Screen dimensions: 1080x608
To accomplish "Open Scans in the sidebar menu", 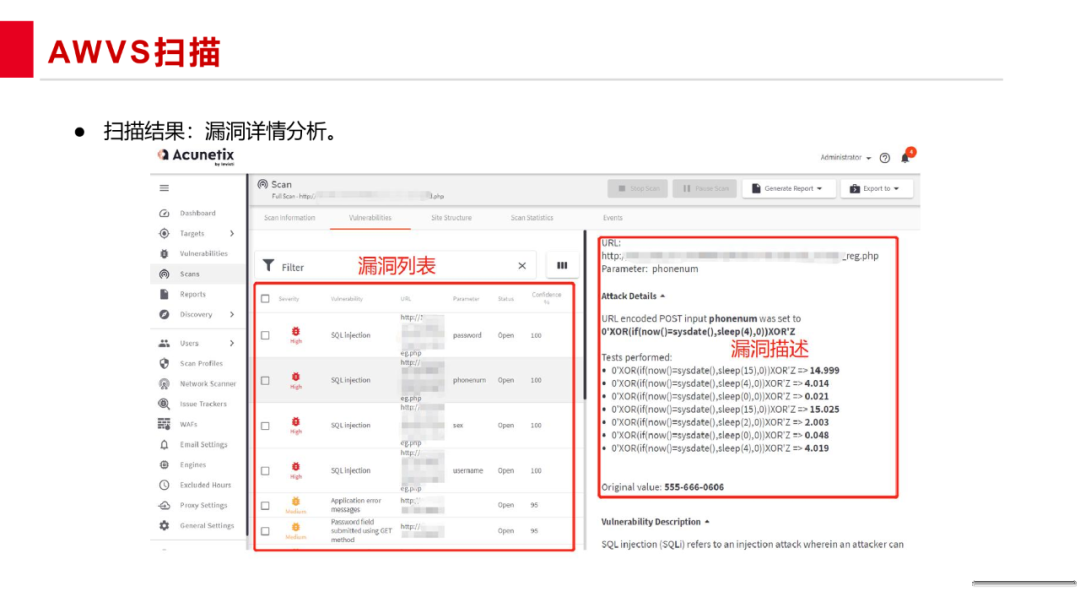I will click(x=190, y=274).
